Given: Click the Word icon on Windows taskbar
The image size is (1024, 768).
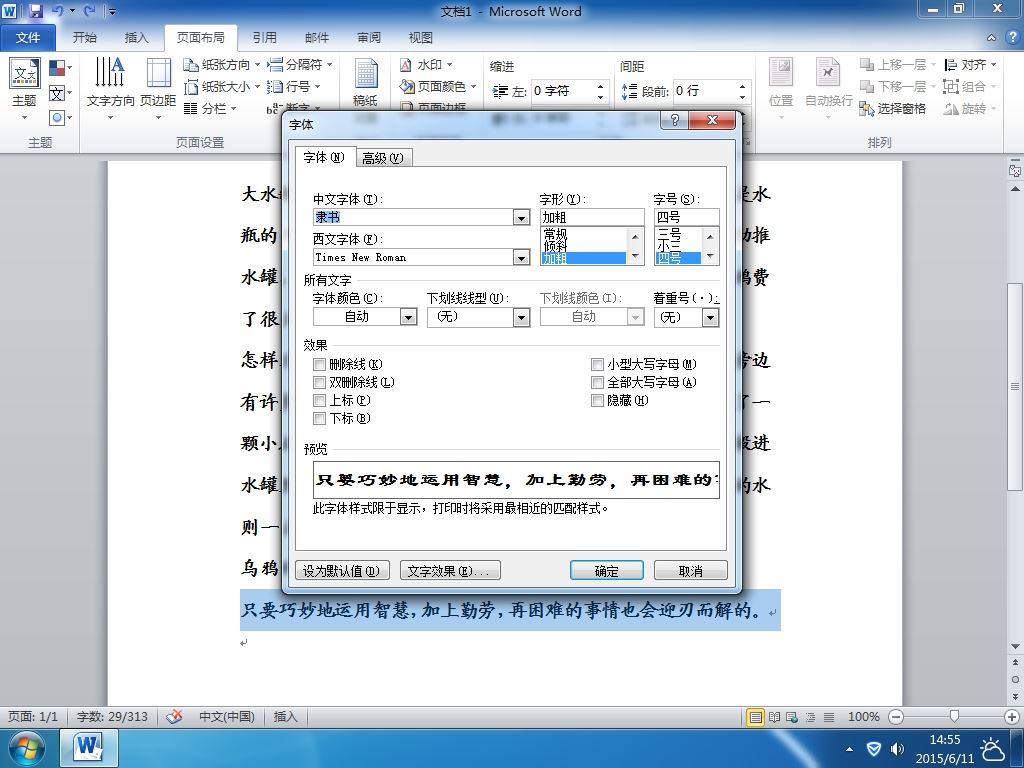Looking at the screenshot, I should (x=89, y=748).
